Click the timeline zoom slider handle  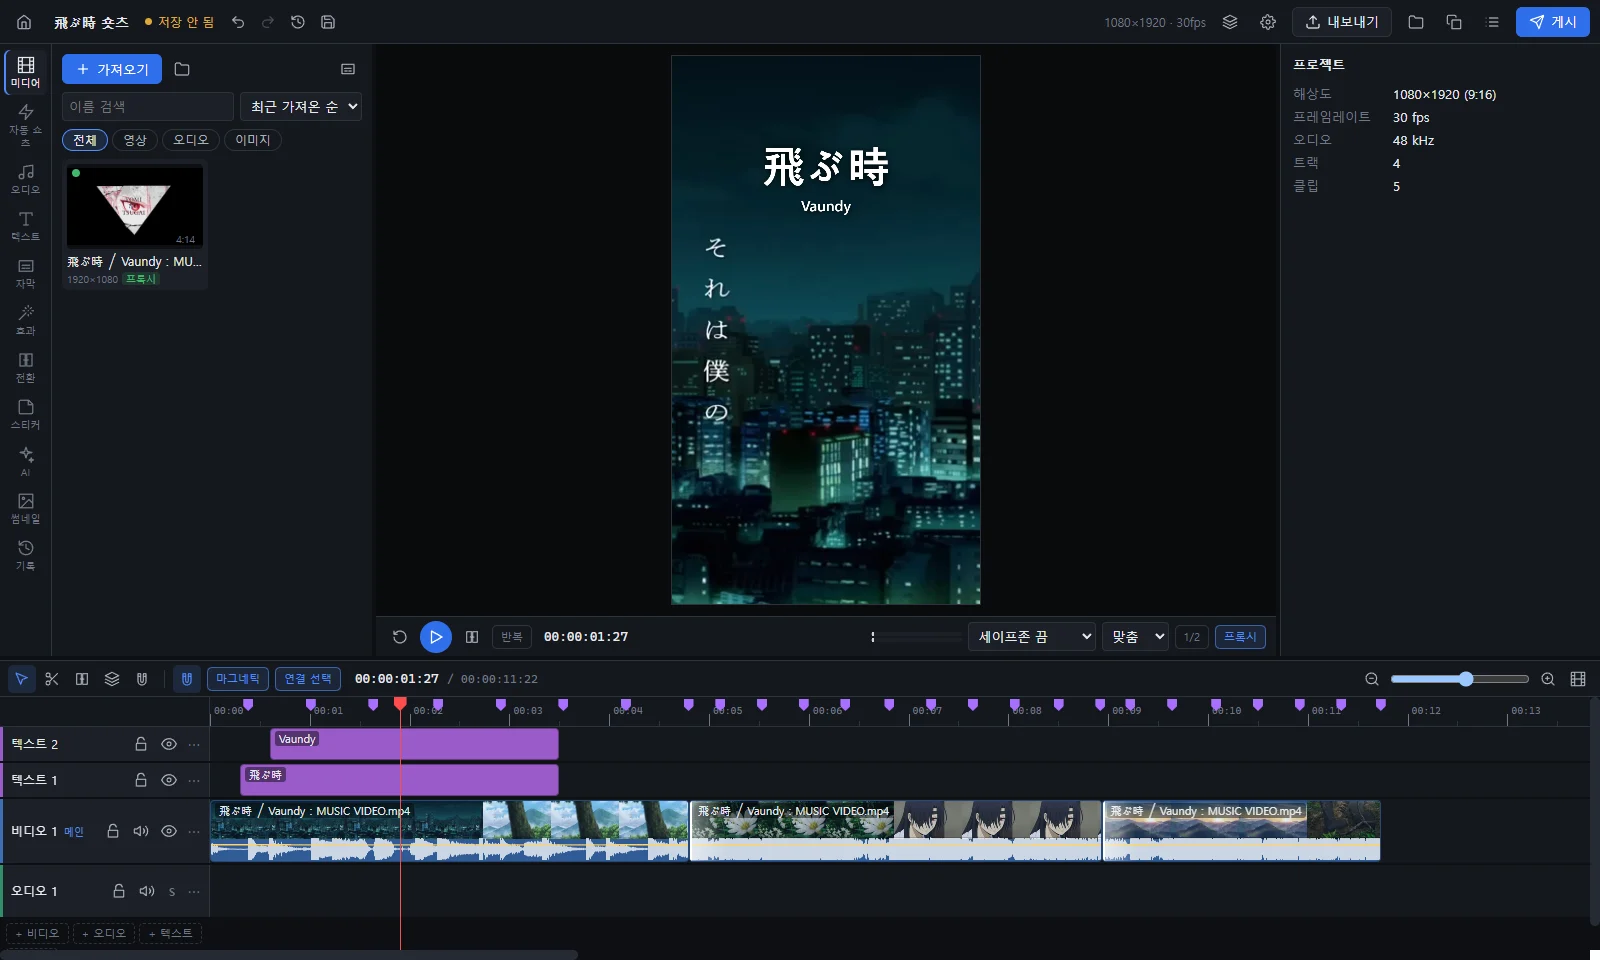(x=1466, y=679)
